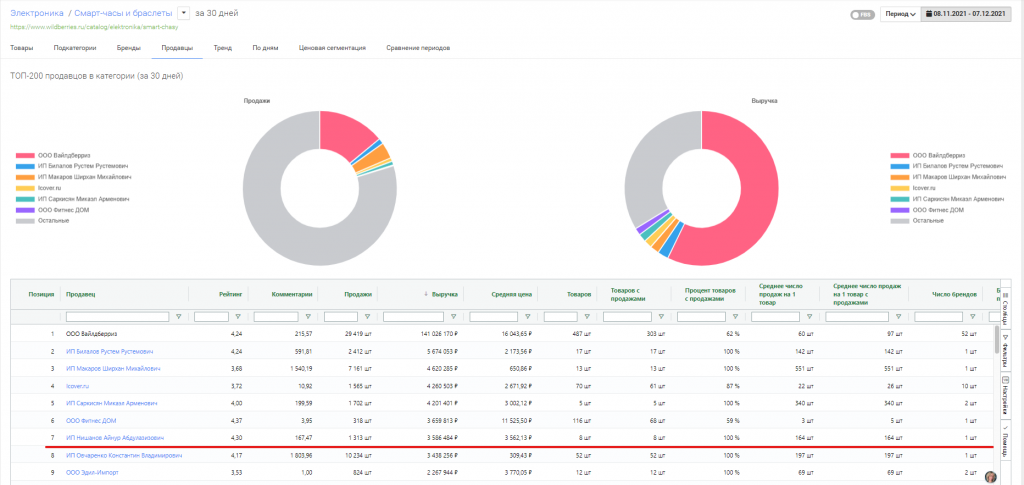Click the filter funnel under Средняя цена column
The image size is (1024, 485).
coord(528,317)
